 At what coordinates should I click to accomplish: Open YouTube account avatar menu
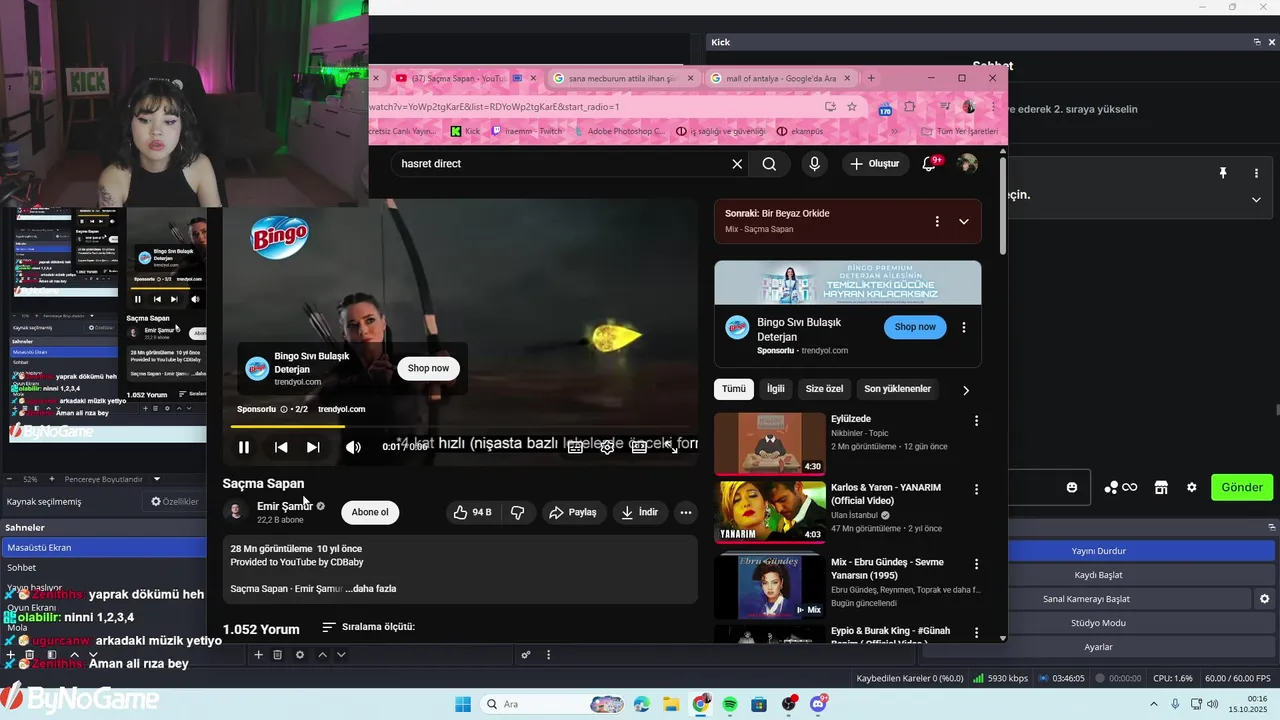point(967,164)
